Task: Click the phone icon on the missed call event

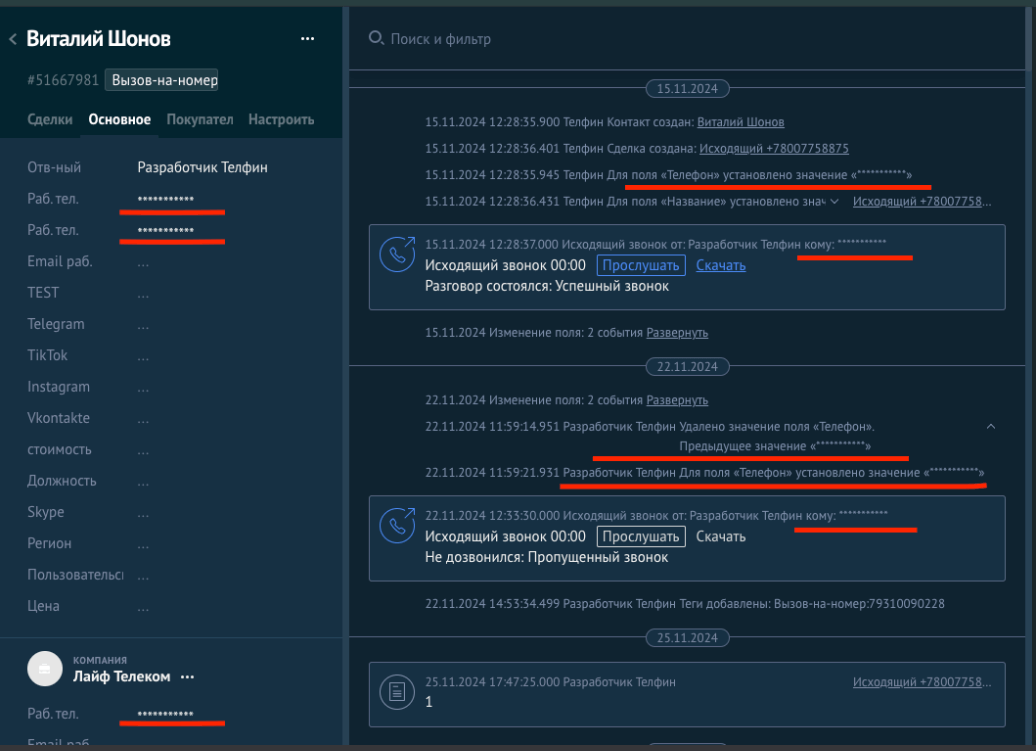Action: coord(398,524)
